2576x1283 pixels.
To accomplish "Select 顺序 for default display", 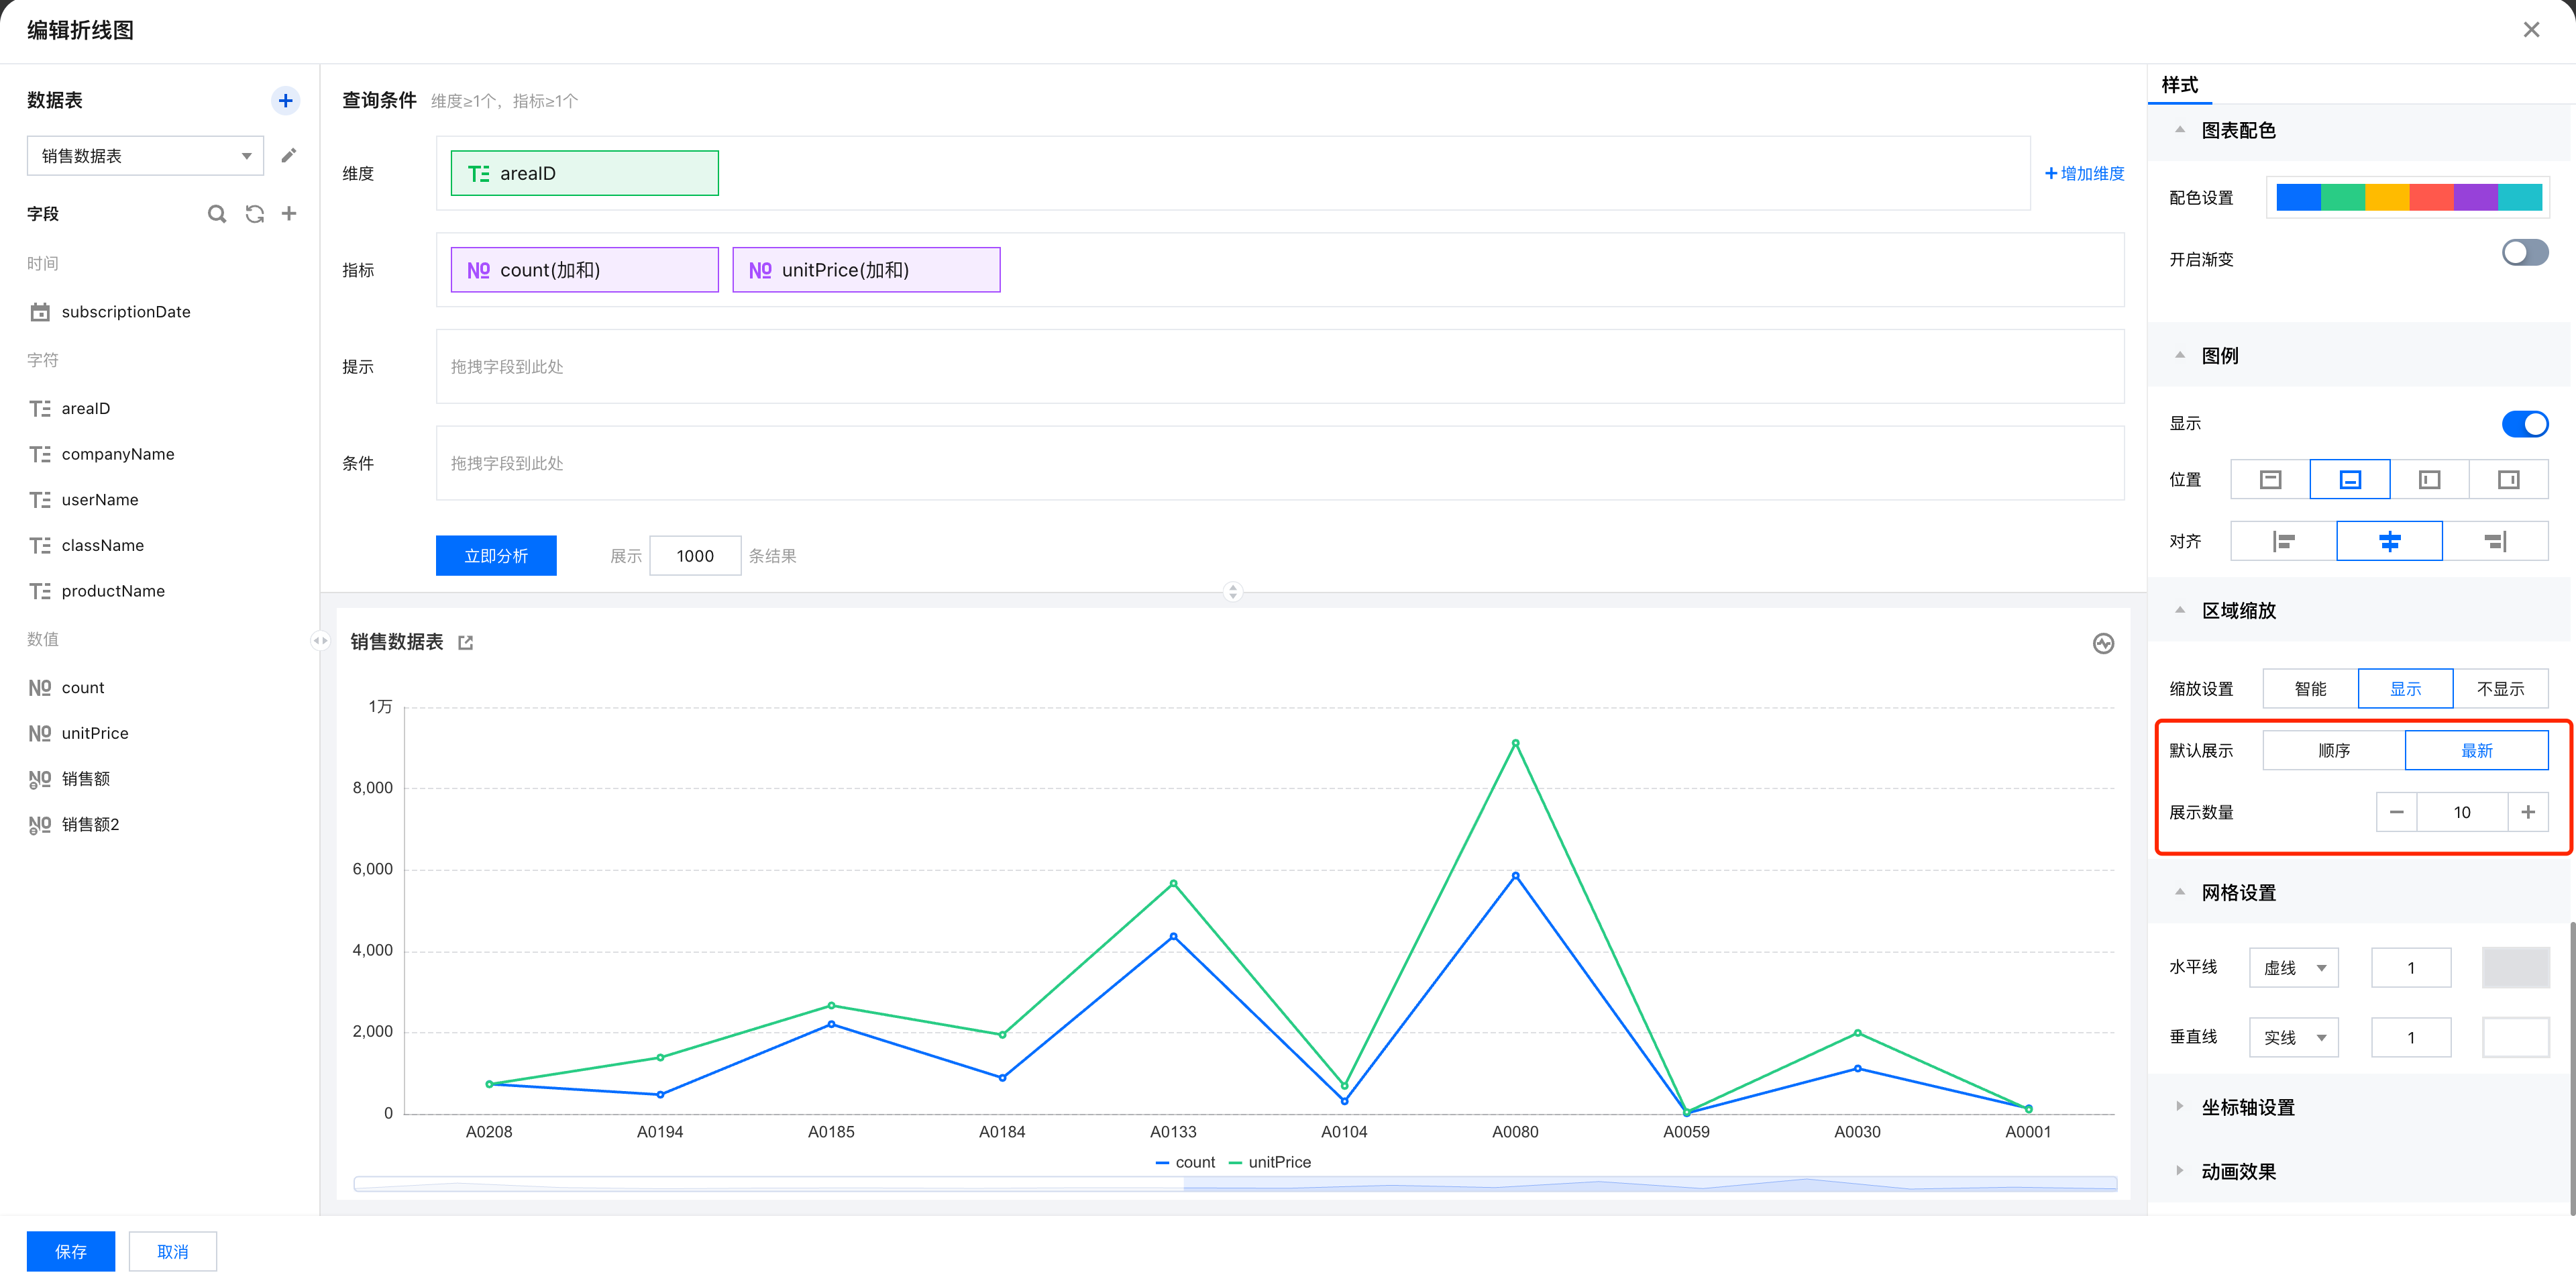I will pyautogui.click(x=2333, y=751).
